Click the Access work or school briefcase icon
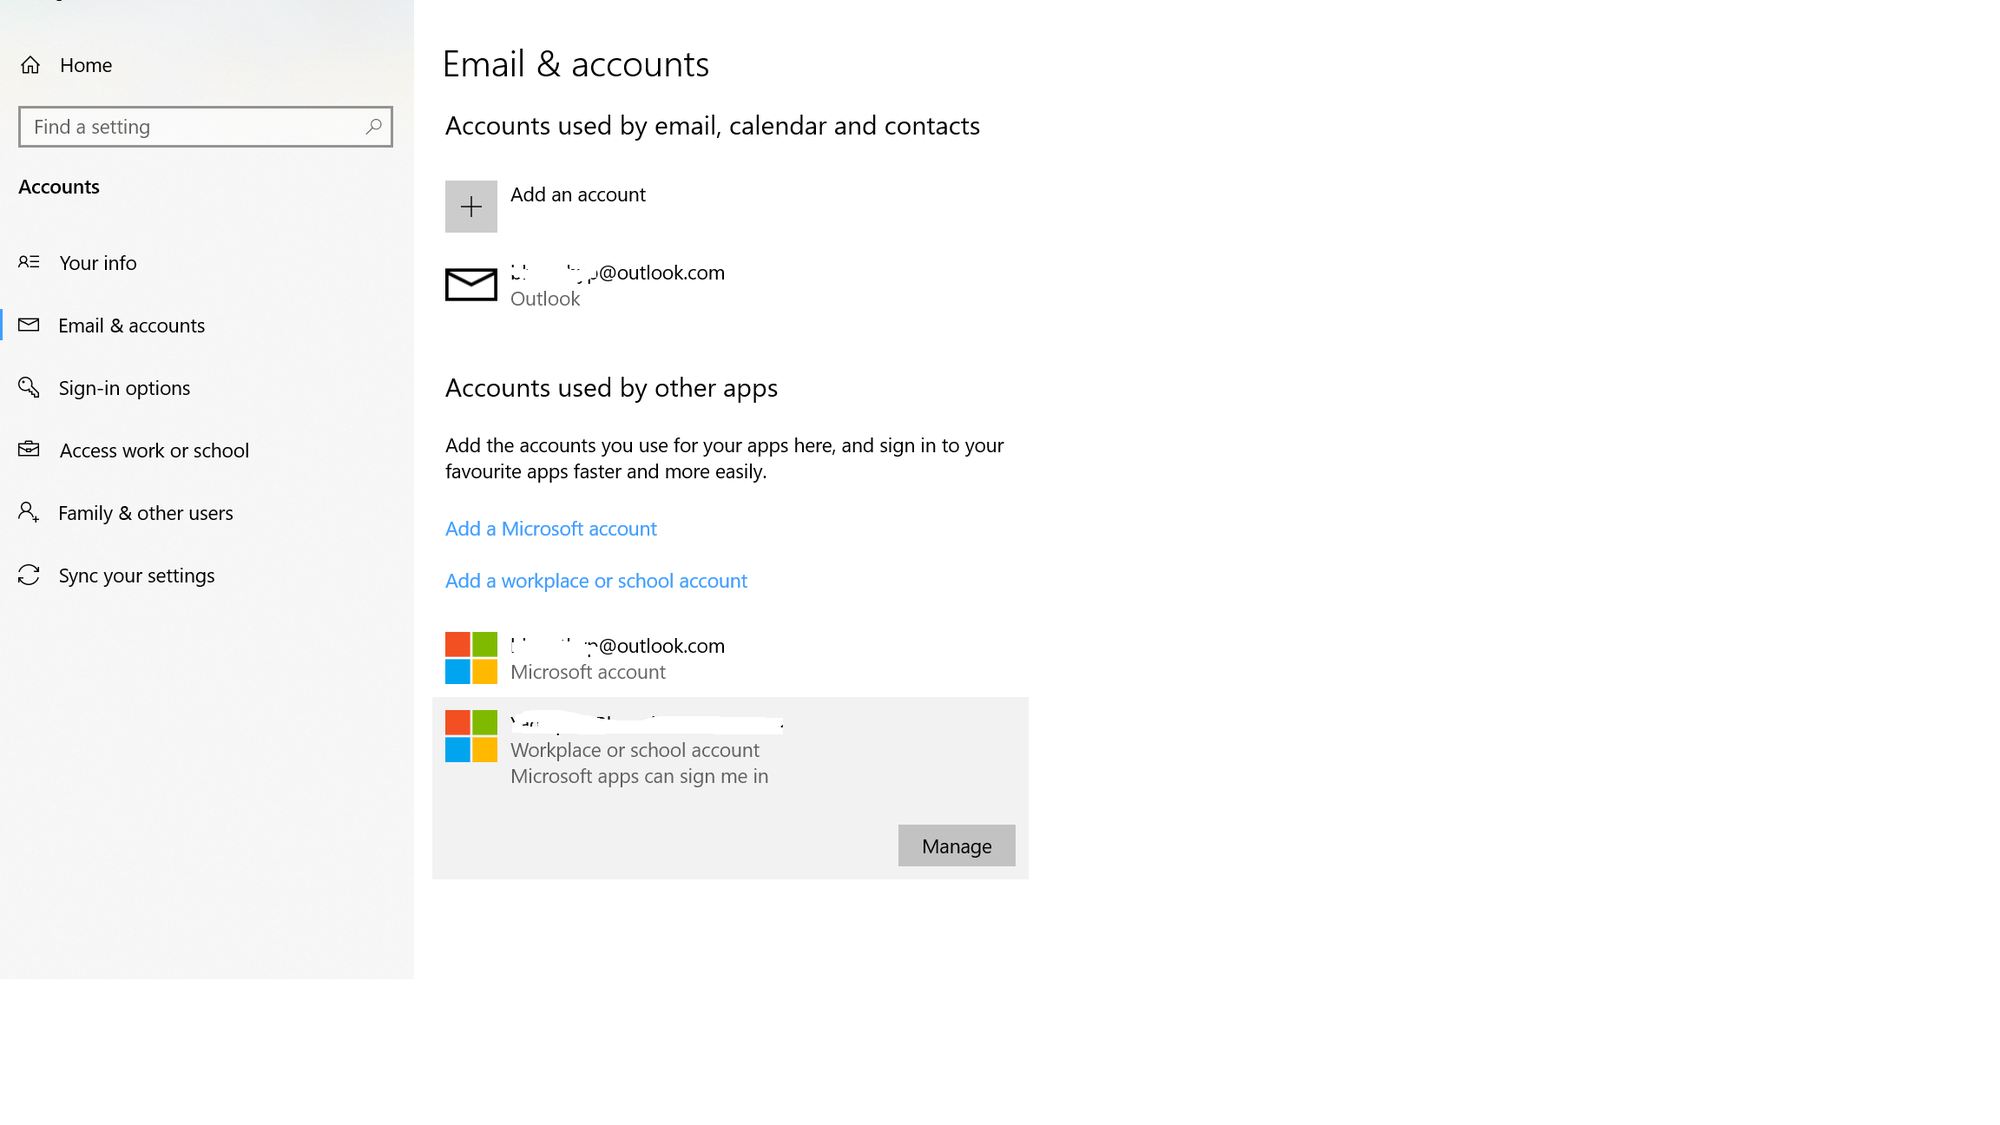This screenshot has width=2000, height=1125. coord(29,449)
